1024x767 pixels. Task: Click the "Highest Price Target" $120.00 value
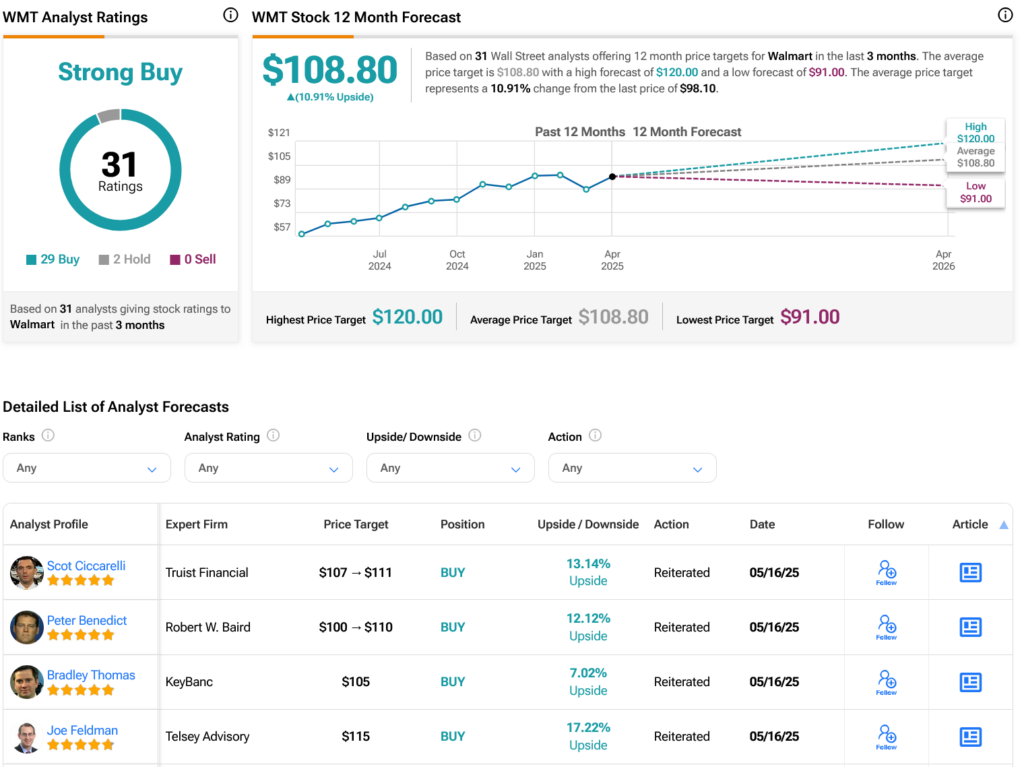point(408,317)
